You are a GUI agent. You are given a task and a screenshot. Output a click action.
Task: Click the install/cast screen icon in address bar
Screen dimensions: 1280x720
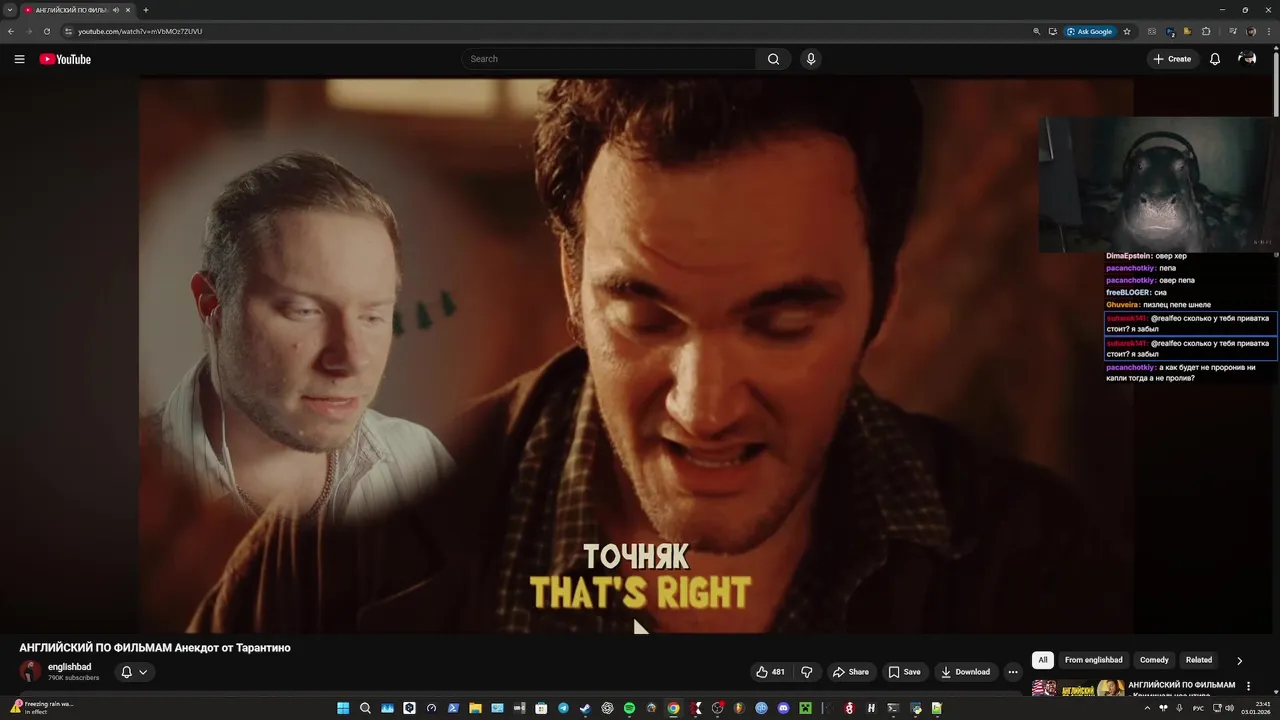tap(1053, 31)
